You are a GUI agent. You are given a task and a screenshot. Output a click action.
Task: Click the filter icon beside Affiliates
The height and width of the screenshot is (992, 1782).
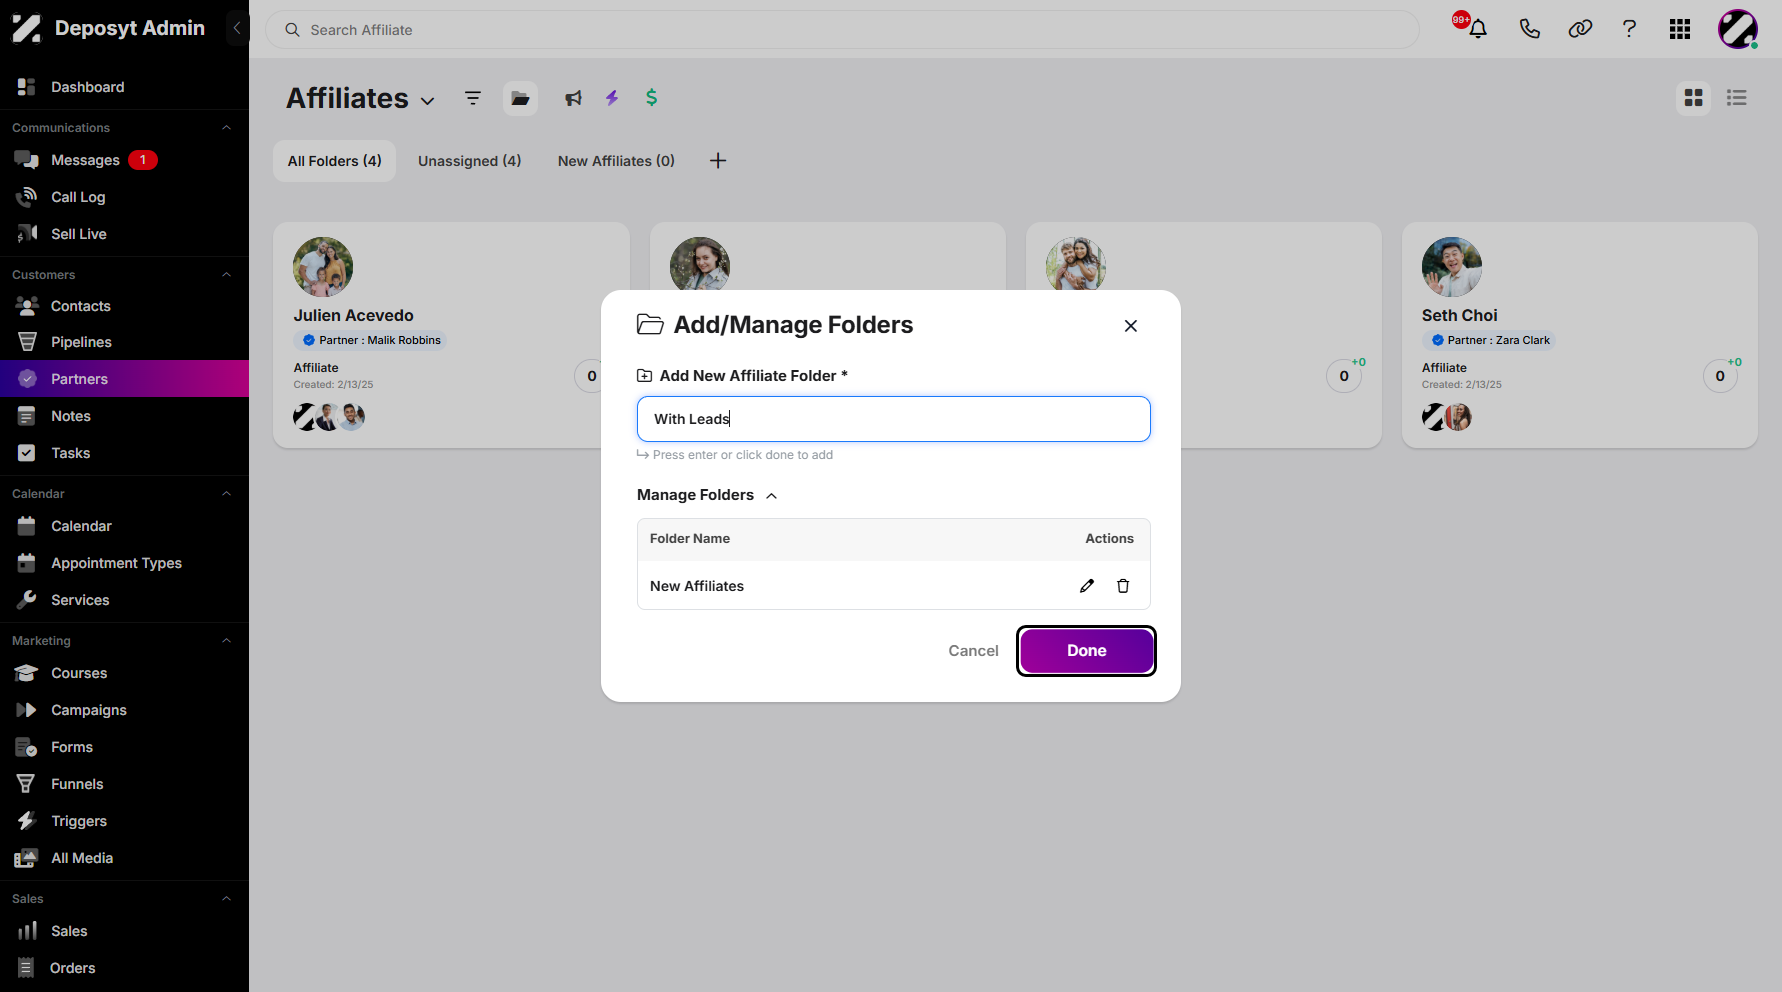(x=473, y=98)
